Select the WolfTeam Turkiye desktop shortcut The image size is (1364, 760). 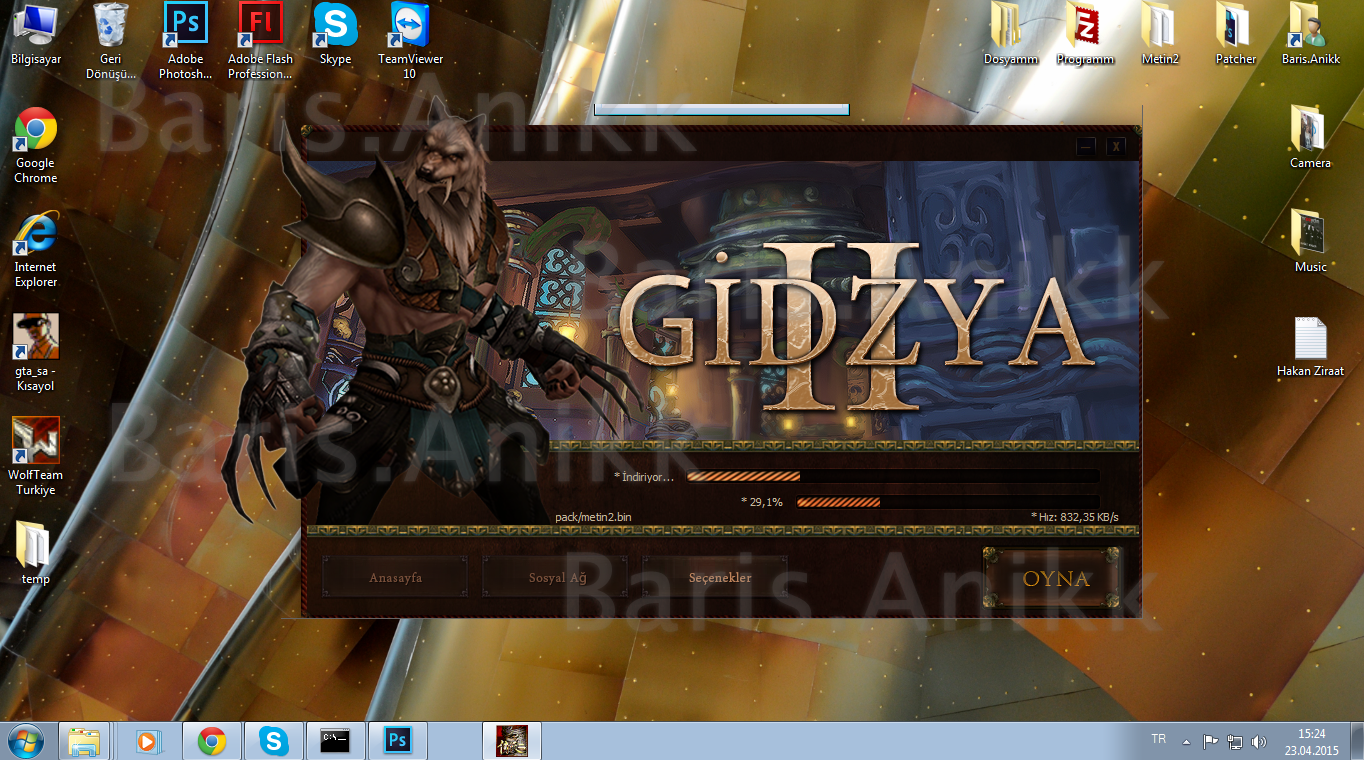pos(35,457)
